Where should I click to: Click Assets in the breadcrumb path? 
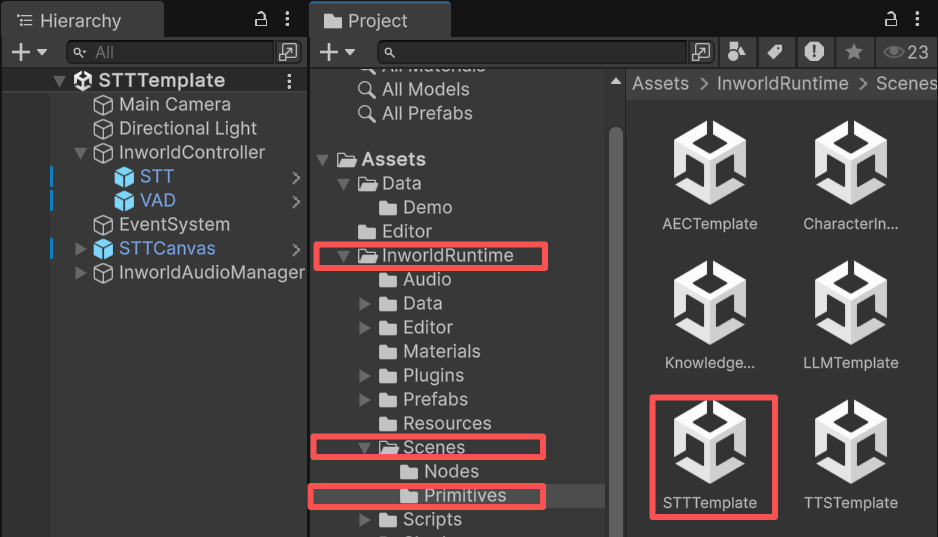[660, 84]
